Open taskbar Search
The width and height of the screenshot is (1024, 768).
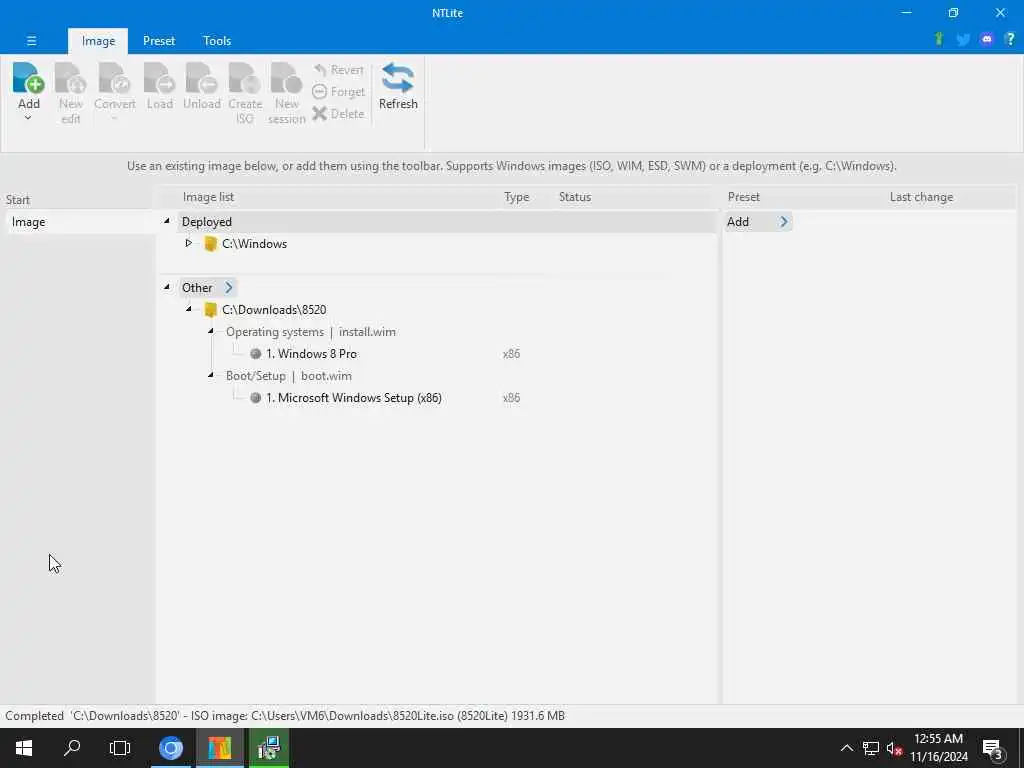[72, 748]
